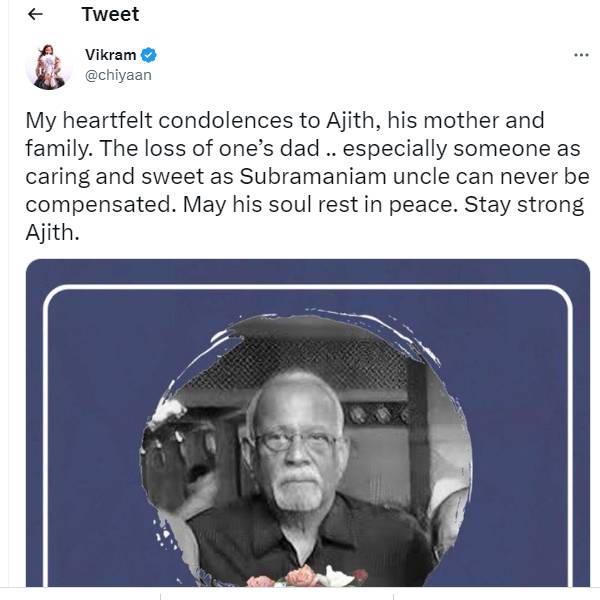Click the eyeglasses on the man's portrait
Image resolution: width=600 pixels, height=600 pixels.
click(x=295, y=442)
